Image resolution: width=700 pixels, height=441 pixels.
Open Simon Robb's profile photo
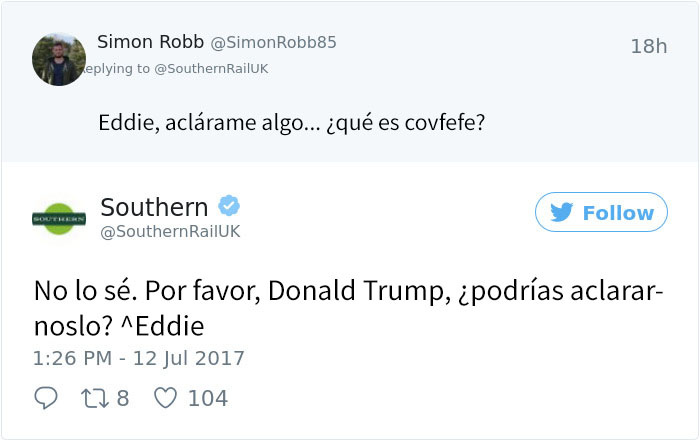point(59,59)
